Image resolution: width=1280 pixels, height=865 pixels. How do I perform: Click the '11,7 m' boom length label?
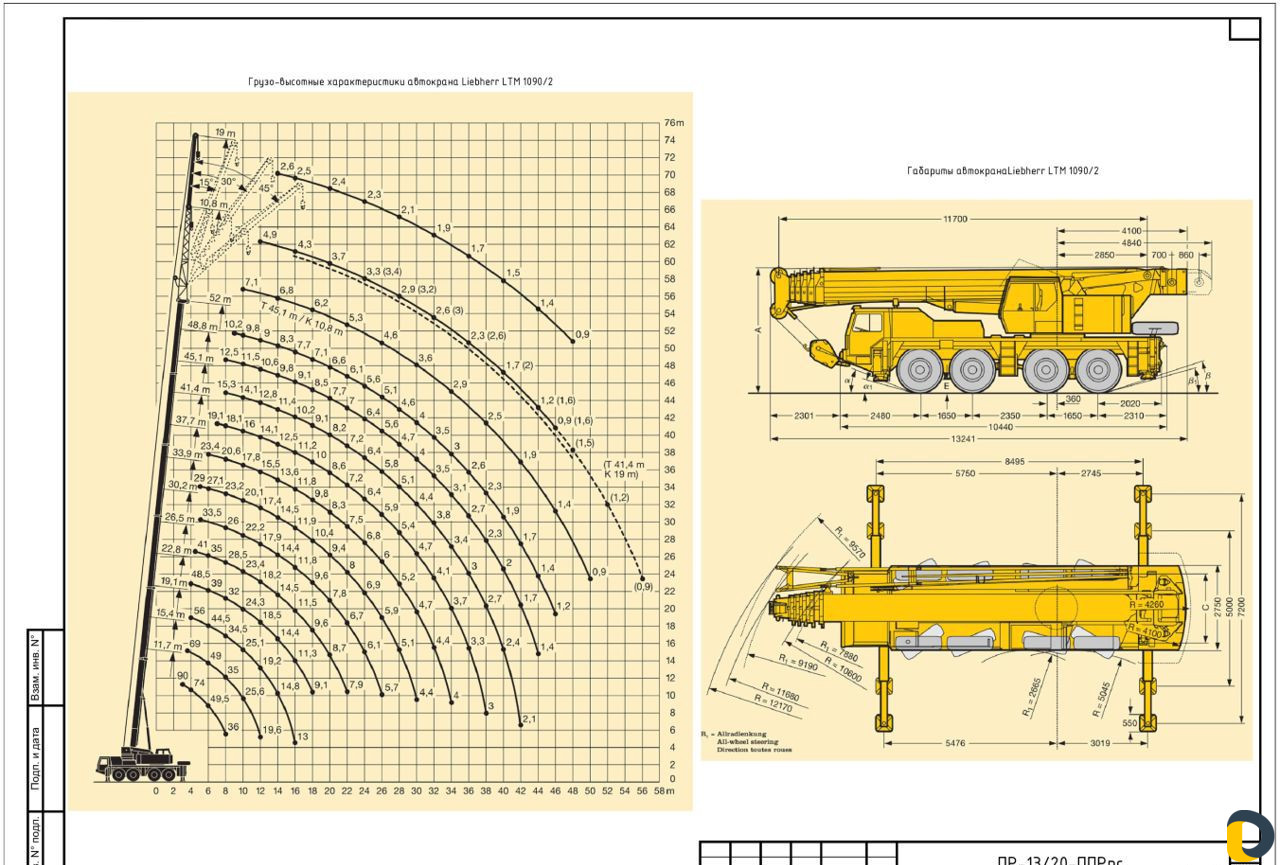coord(167,646)
